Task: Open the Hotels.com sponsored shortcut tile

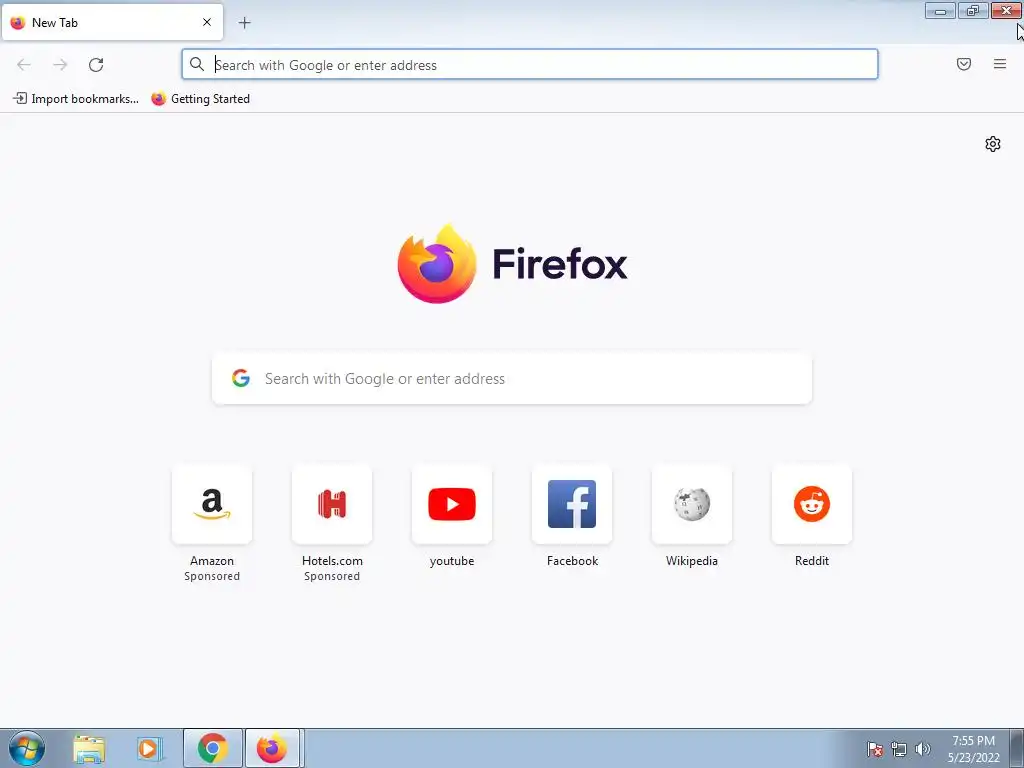Action: (332, 504)
